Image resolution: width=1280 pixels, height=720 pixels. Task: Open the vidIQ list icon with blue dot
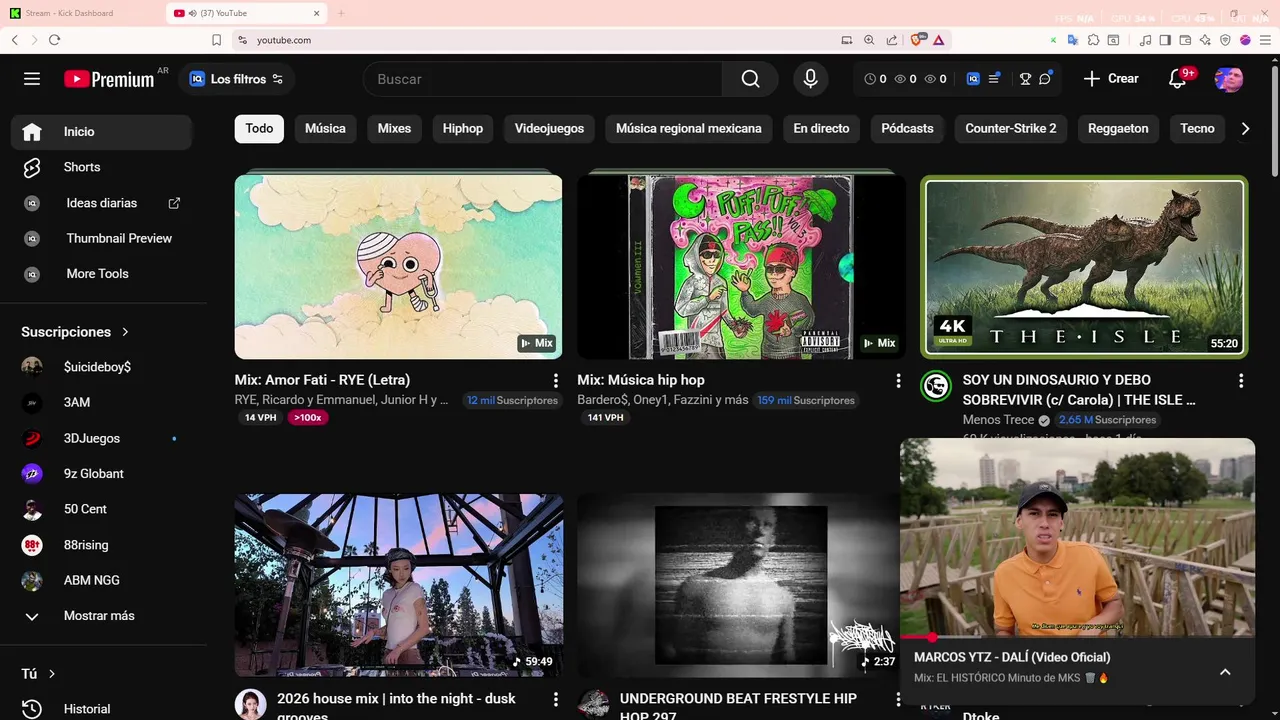(x=994, y=79)
